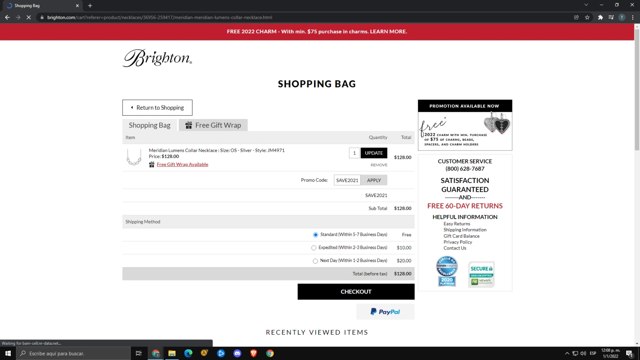Open the Shipping Information link
640x360 pixels.
[465, 230]
